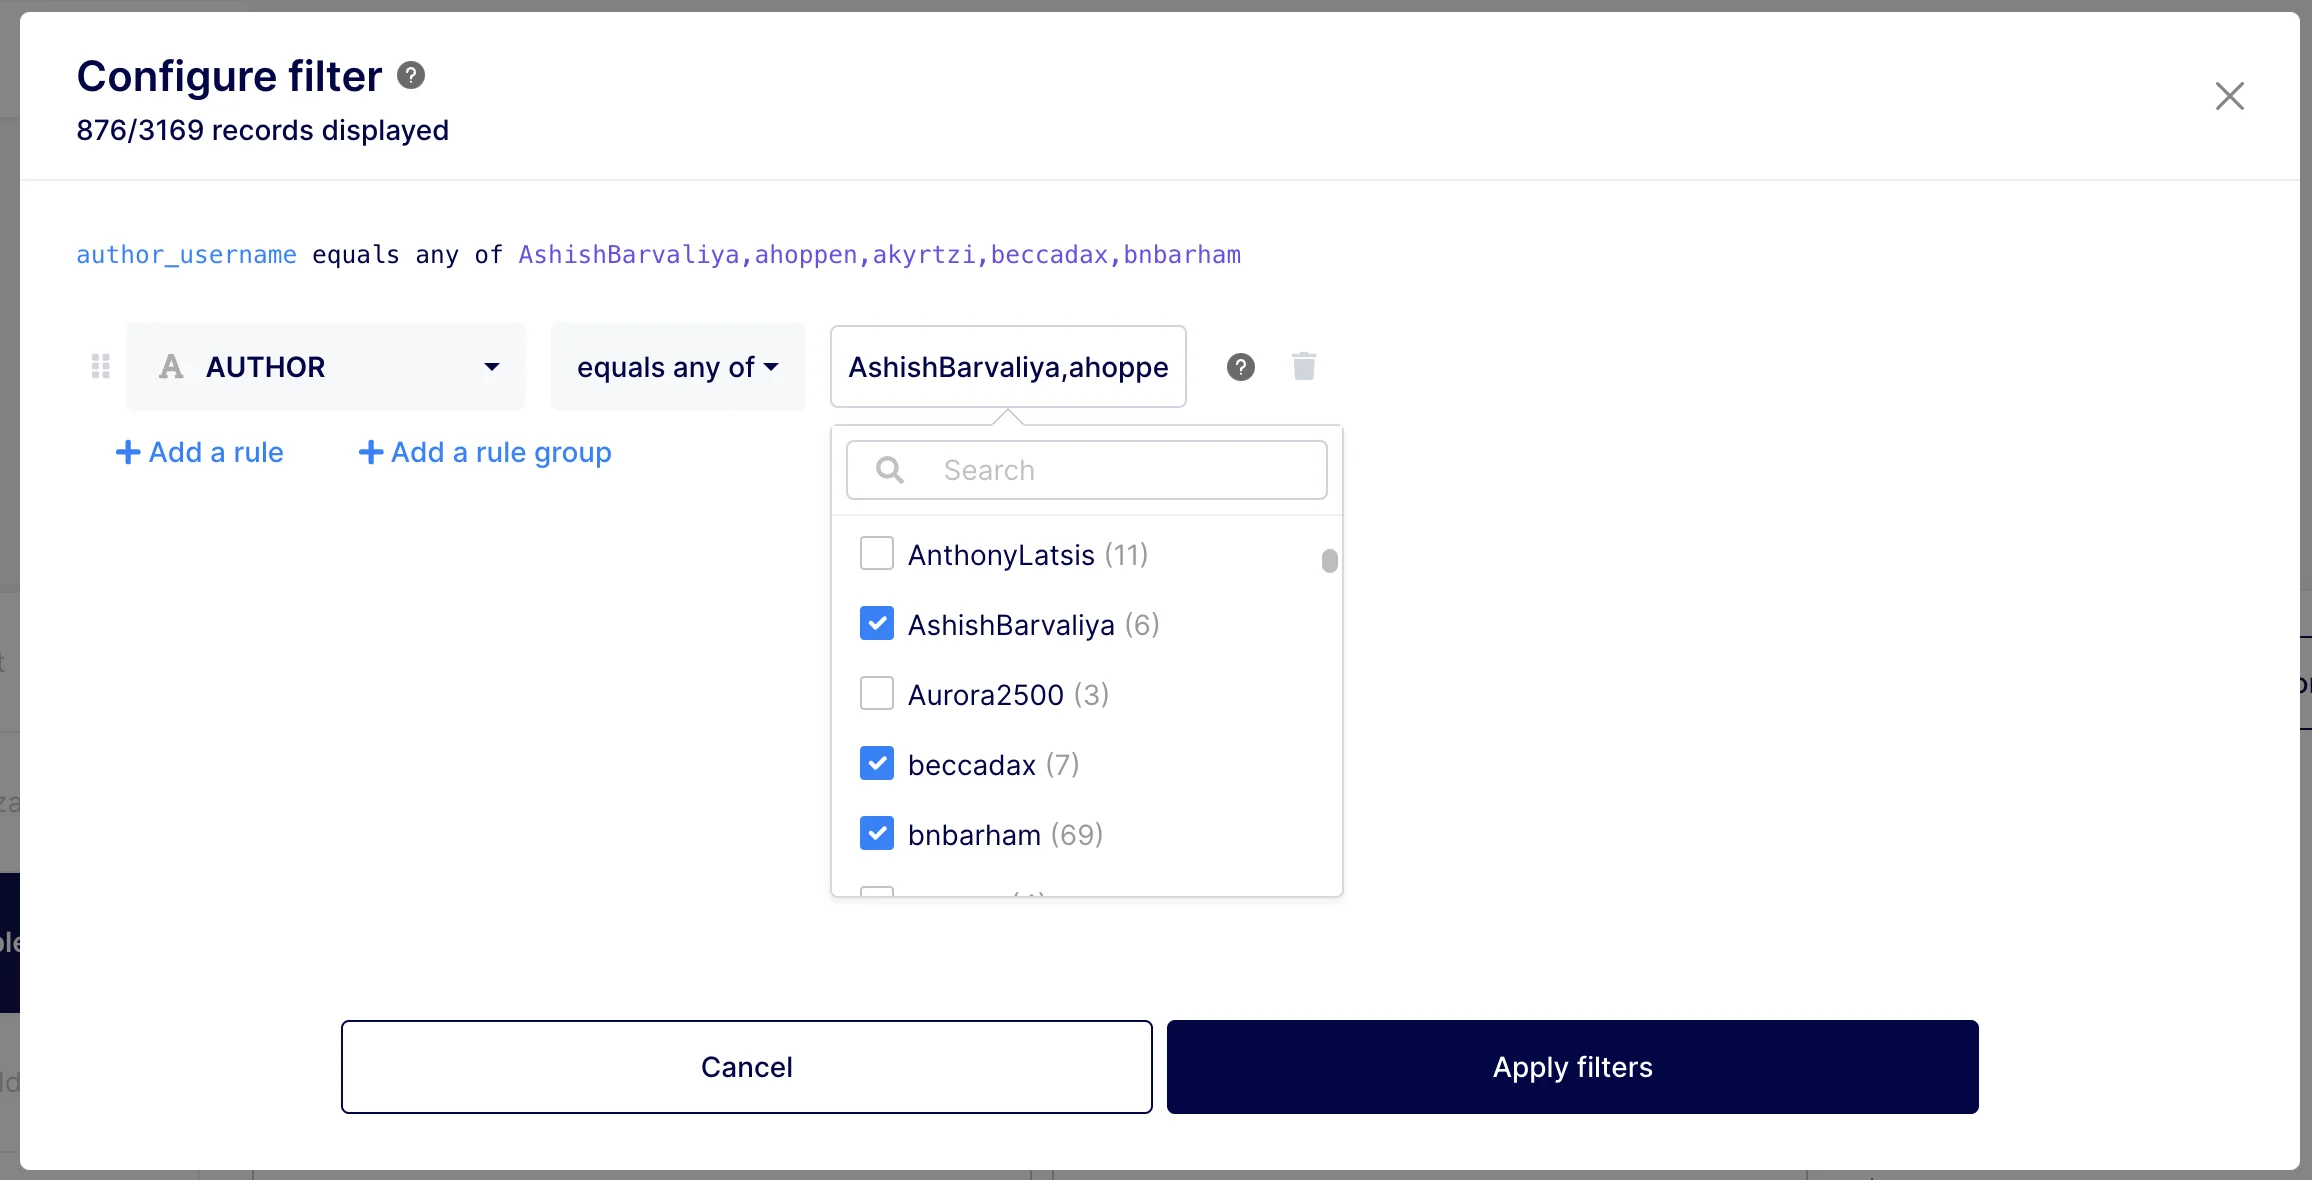Click the plus icon before Add a rule

129,452
